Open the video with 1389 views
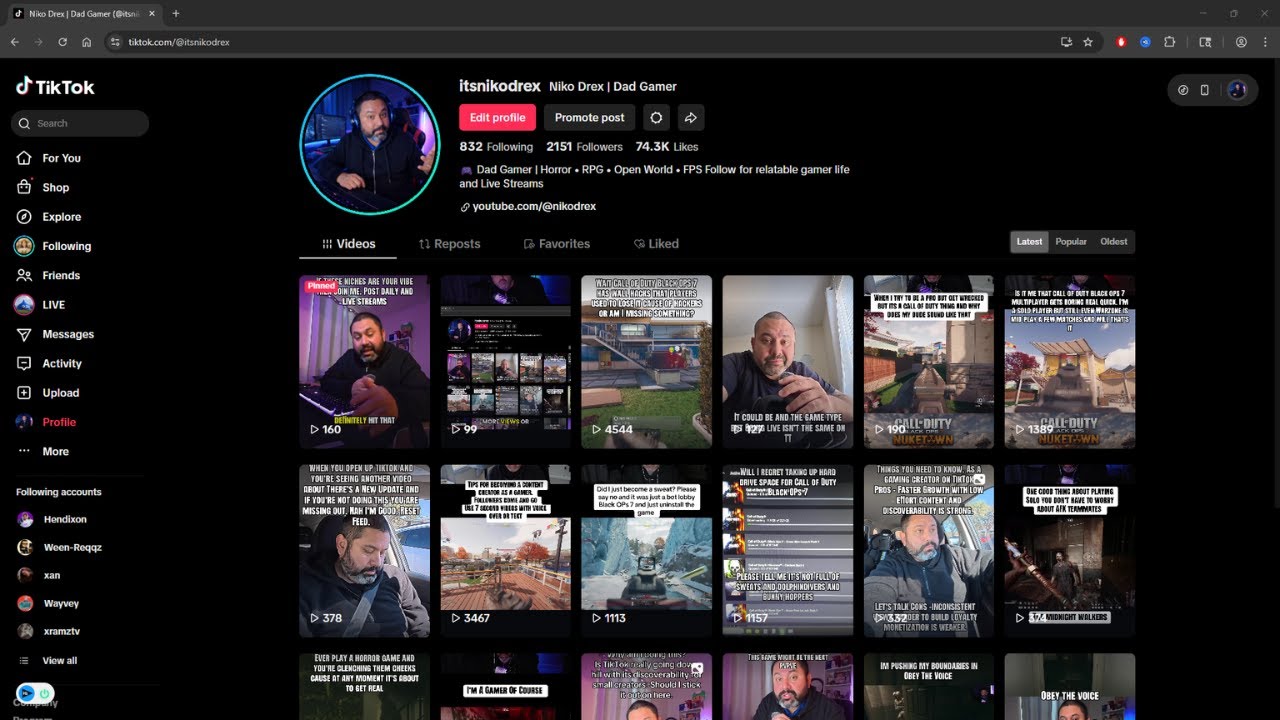Viewport: 1280px width, 720px height. click(x=1070, y=361)
